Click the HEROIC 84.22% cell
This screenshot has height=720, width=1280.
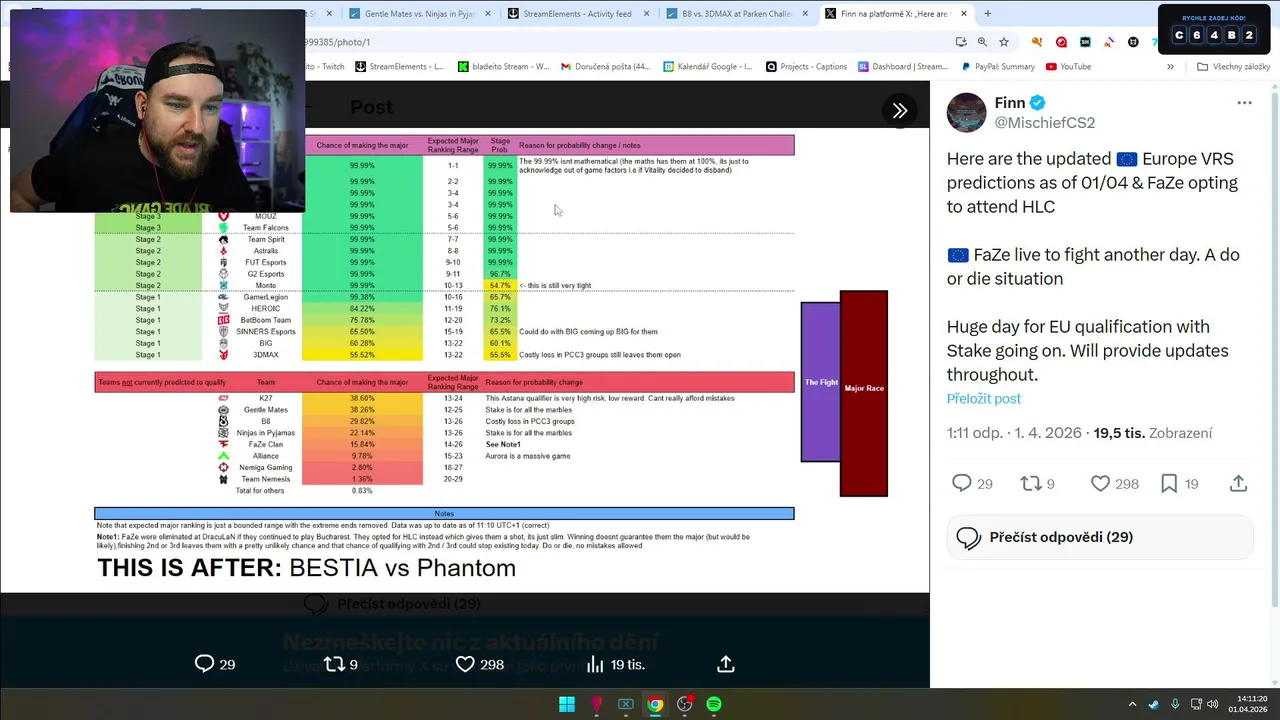362,308
